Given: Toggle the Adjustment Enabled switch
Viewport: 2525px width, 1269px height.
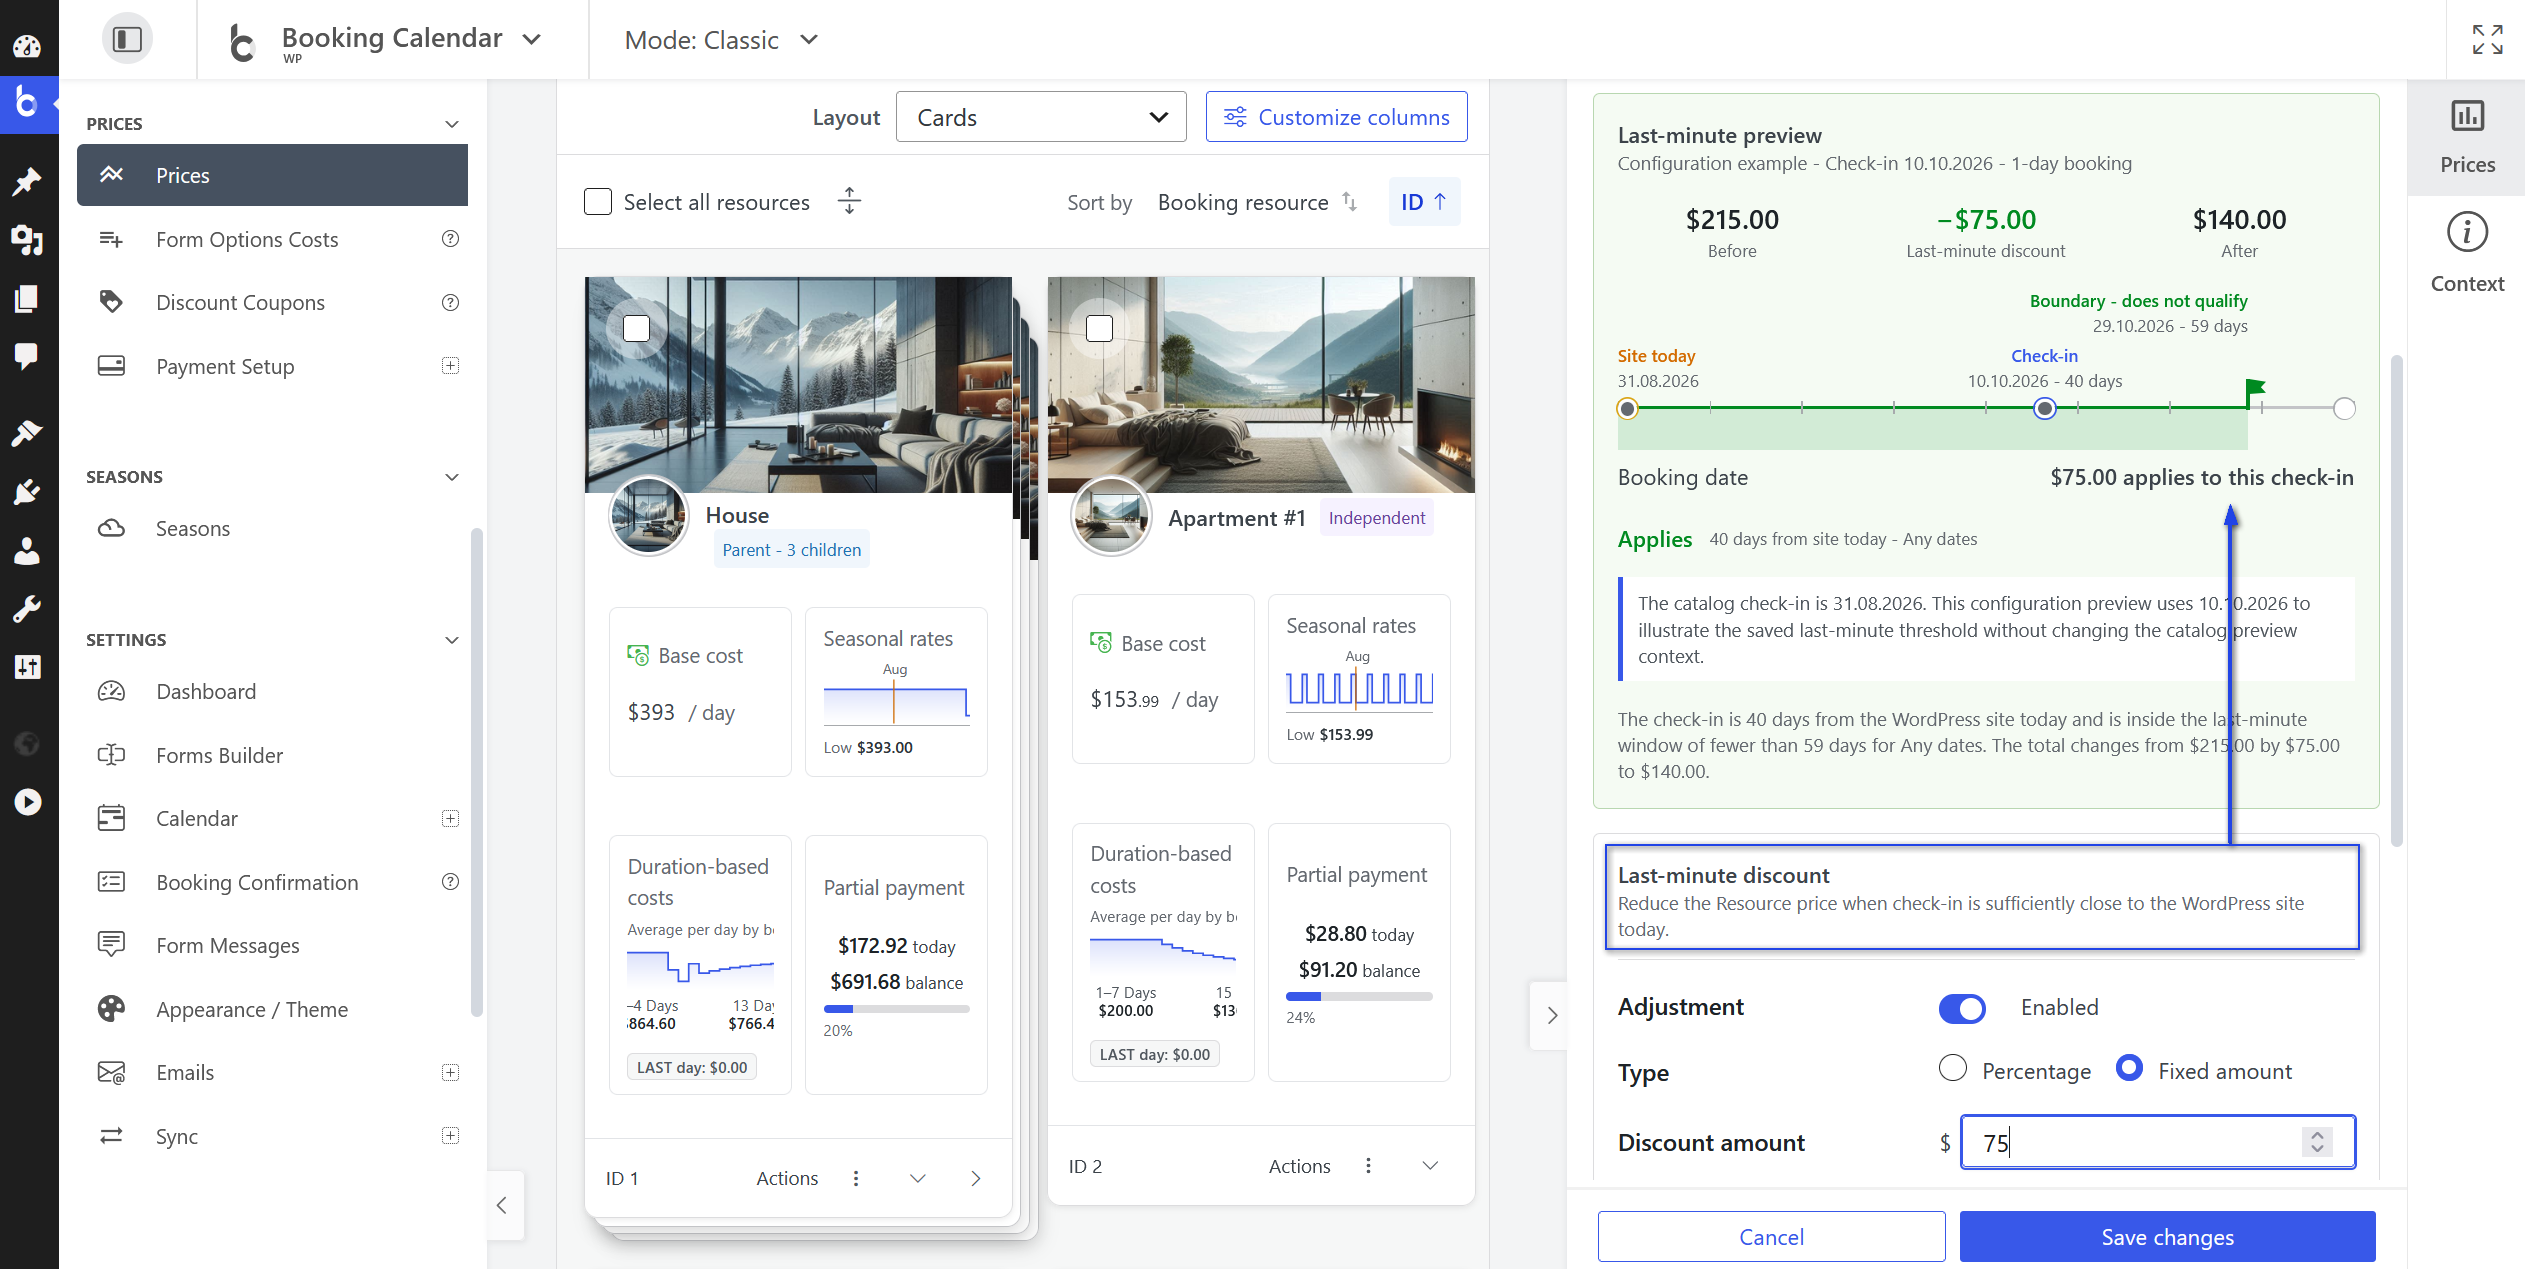Looking at the screenshot, I should [1962, 1008].
